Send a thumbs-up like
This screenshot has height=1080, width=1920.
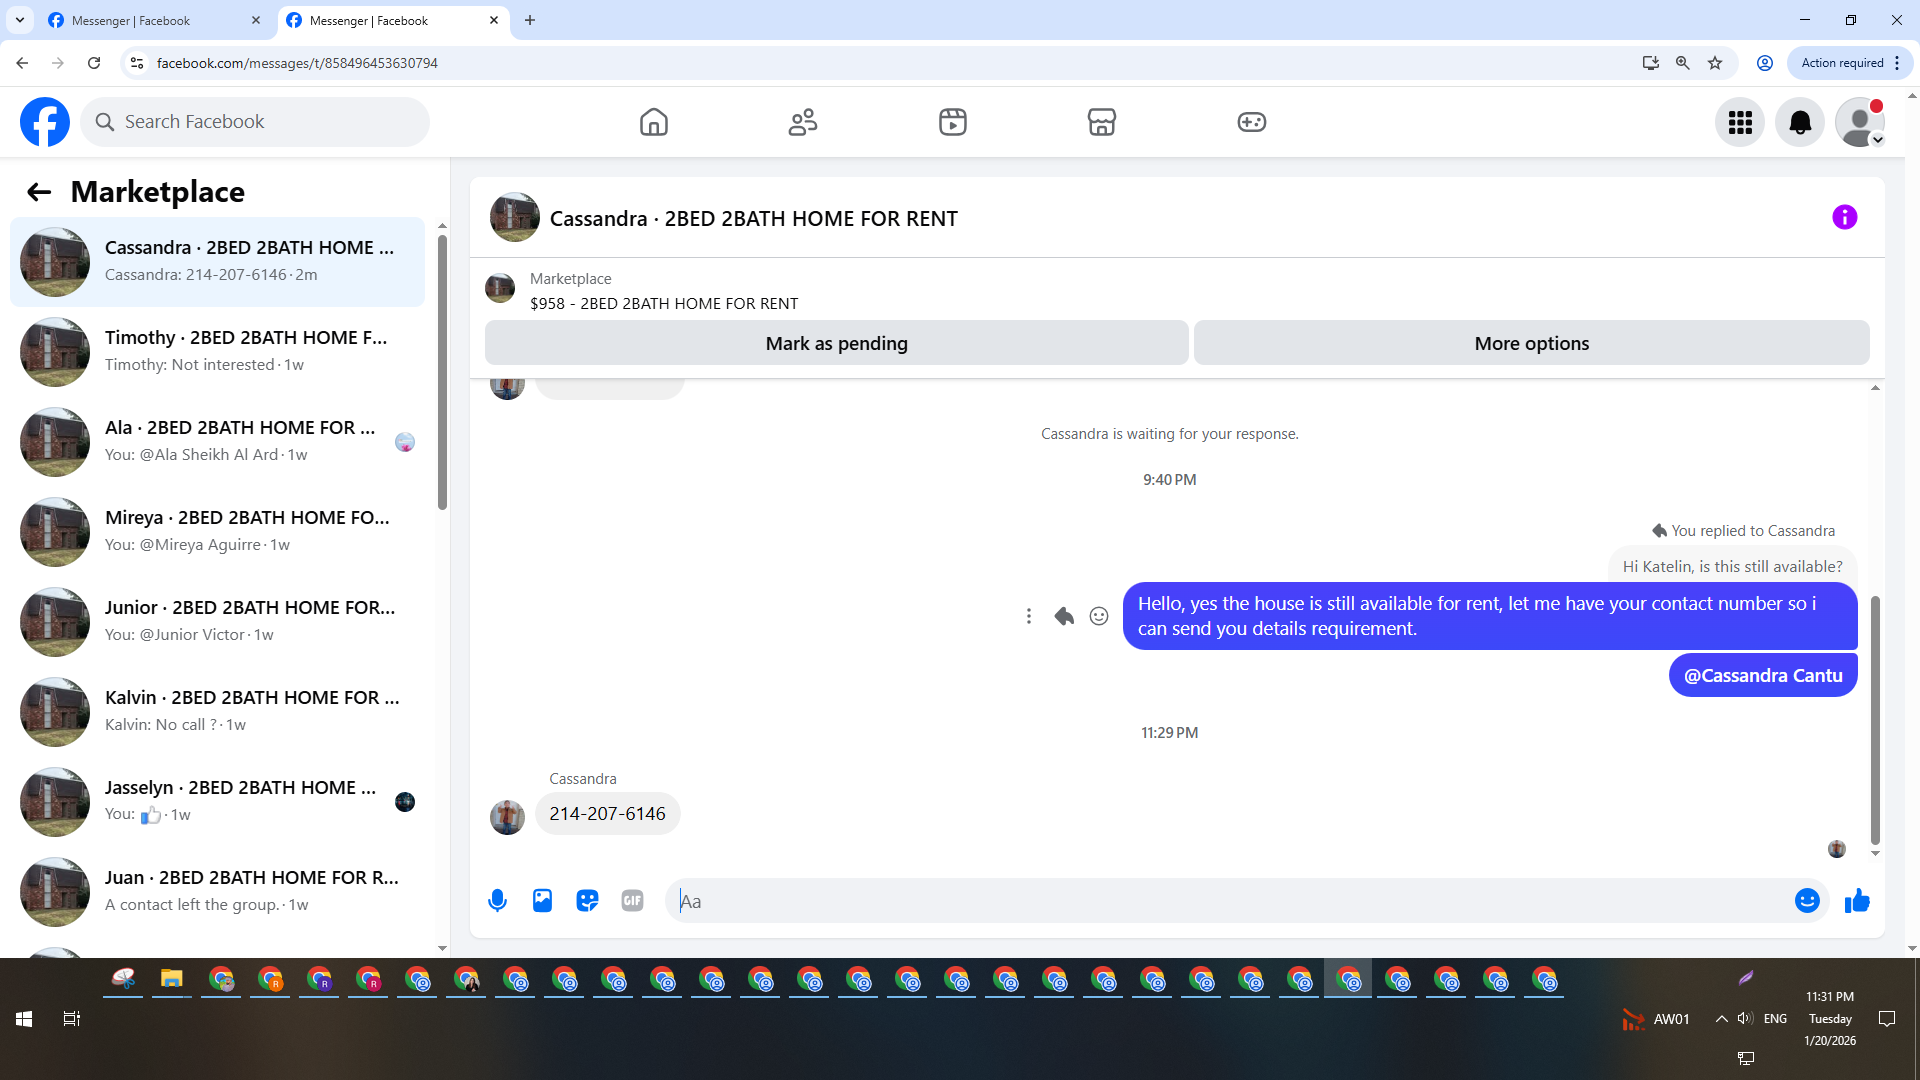(1857, 901)
